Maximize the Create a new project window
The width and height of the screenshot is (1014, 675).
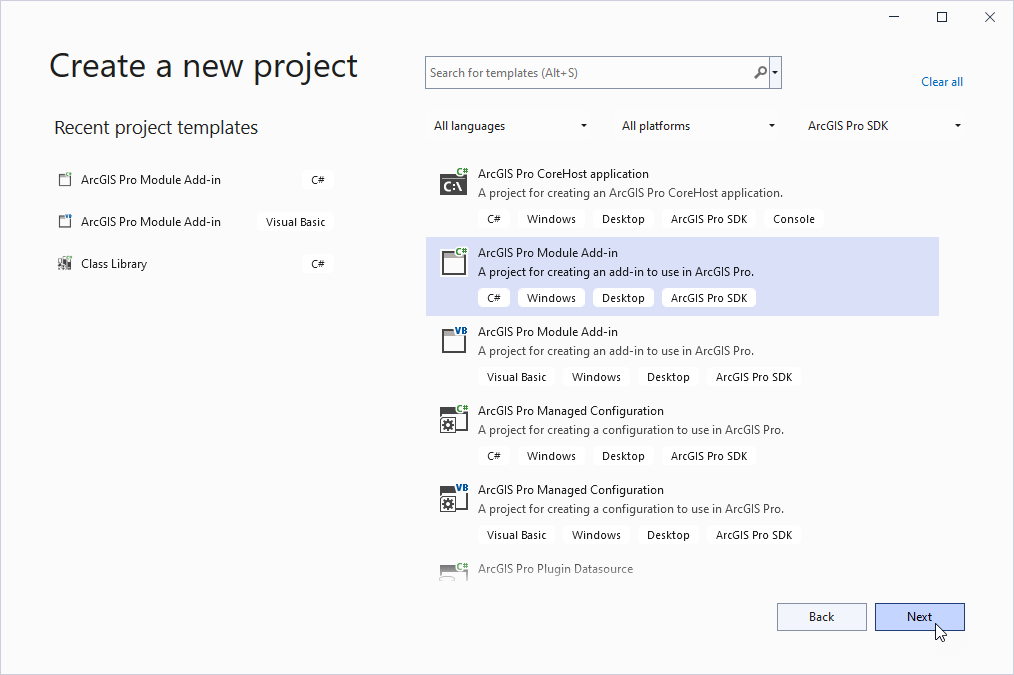pos(941,17)
